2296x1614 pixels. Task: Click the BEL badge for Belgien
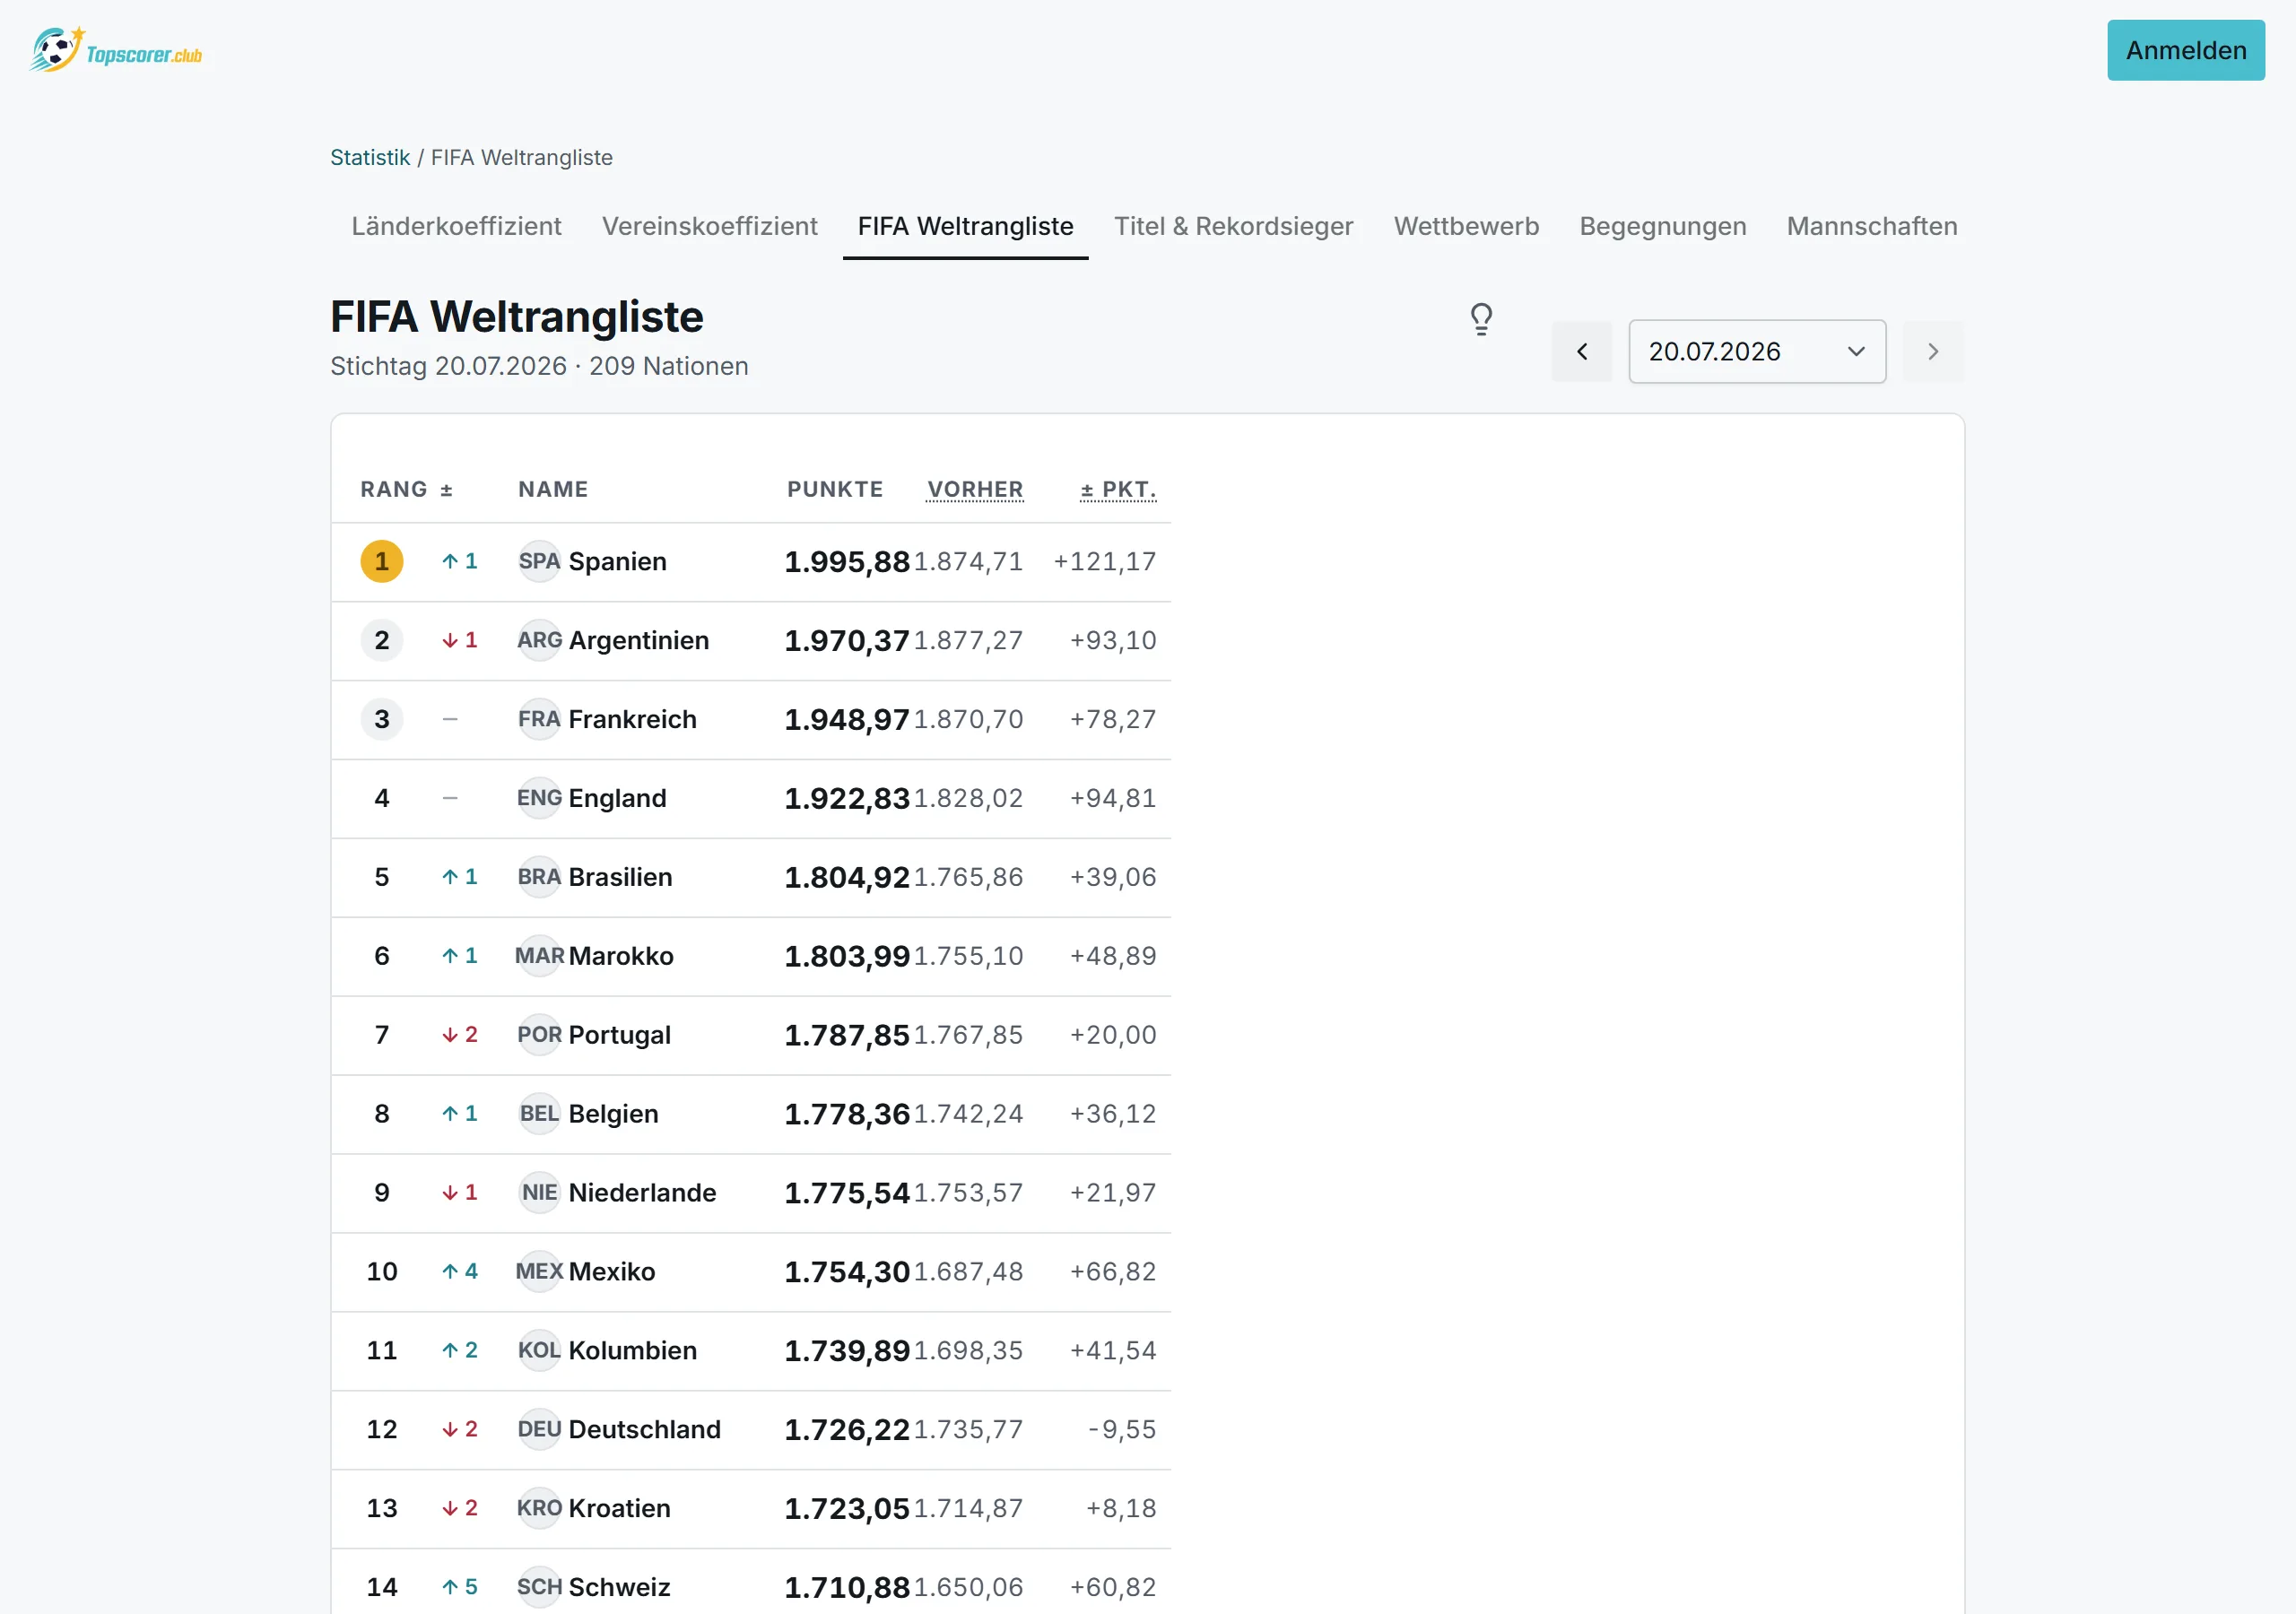coord(539,1114)
